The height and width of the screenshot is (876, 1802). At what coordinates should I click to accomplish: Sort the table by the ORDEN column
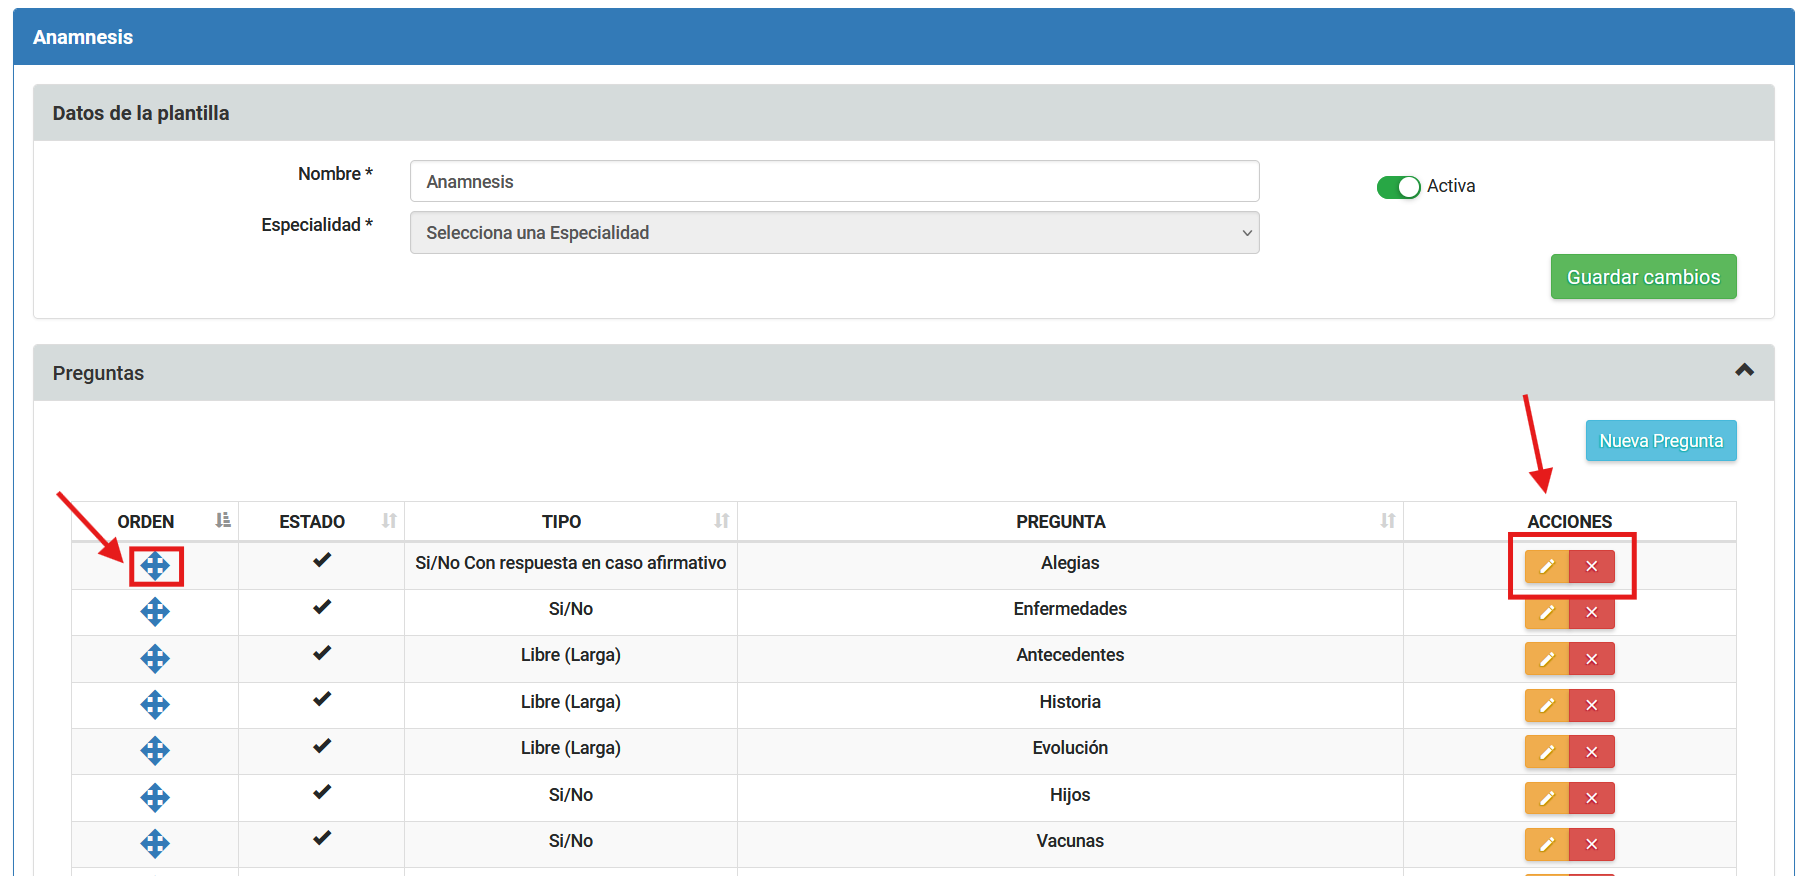146,521
